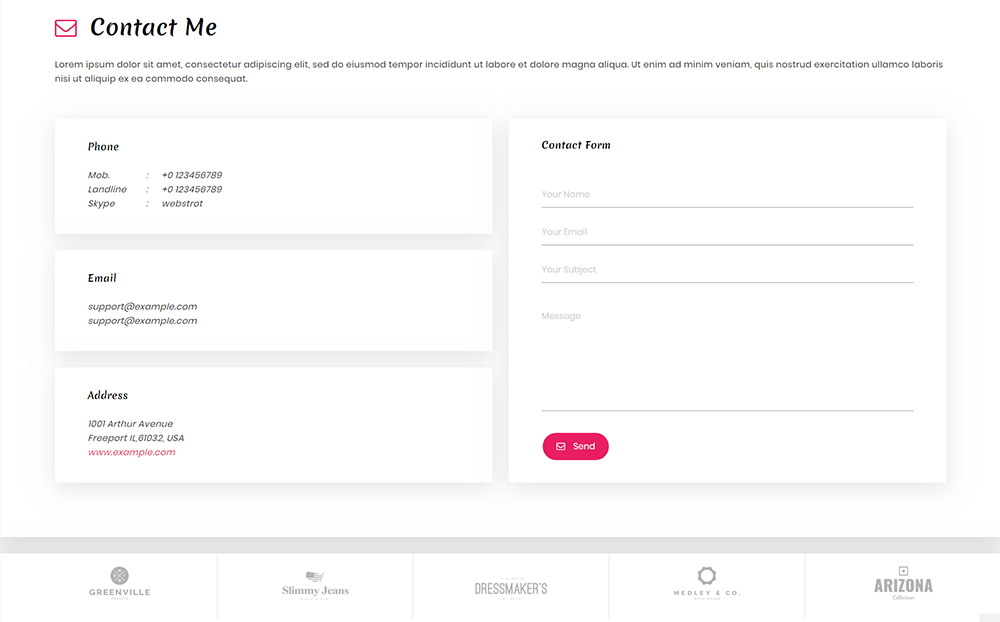The width and height of the screenshot is (1000, 622).
Task: Click the pink envelope icon beside Contact Me
Action: click(66, 28)
